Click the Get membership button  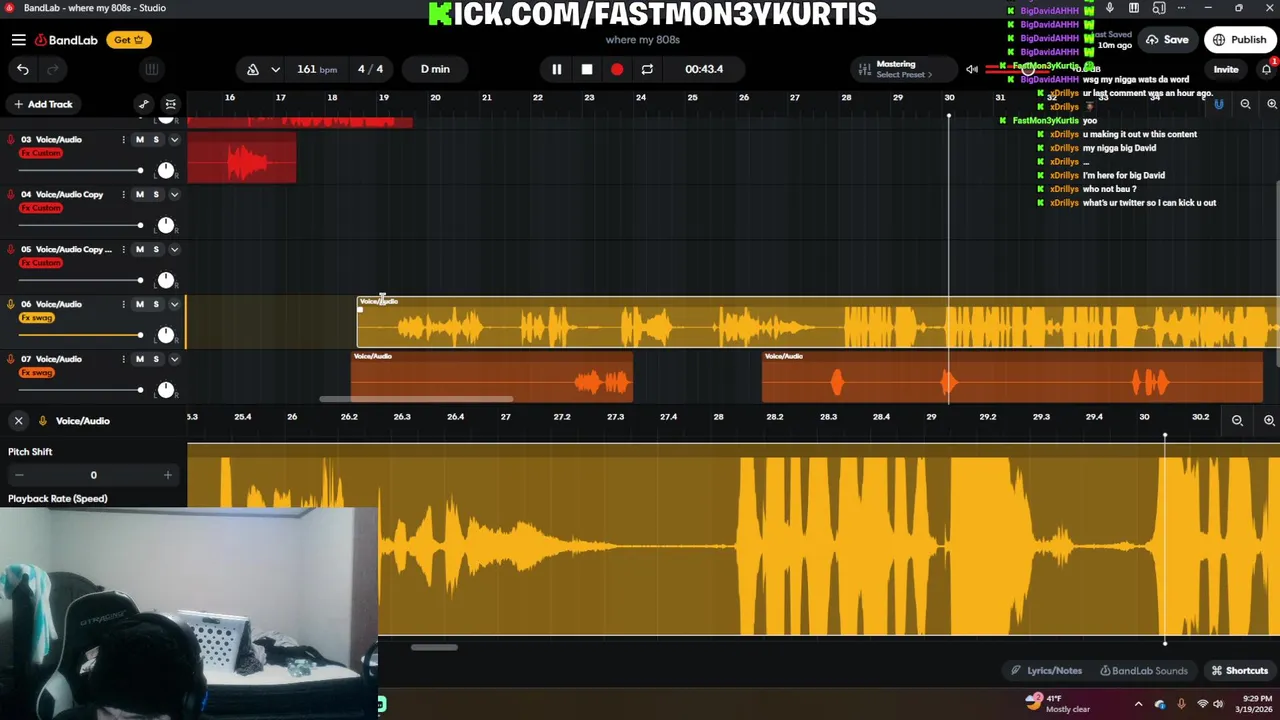pyautogui.click(x=129, y=40)
